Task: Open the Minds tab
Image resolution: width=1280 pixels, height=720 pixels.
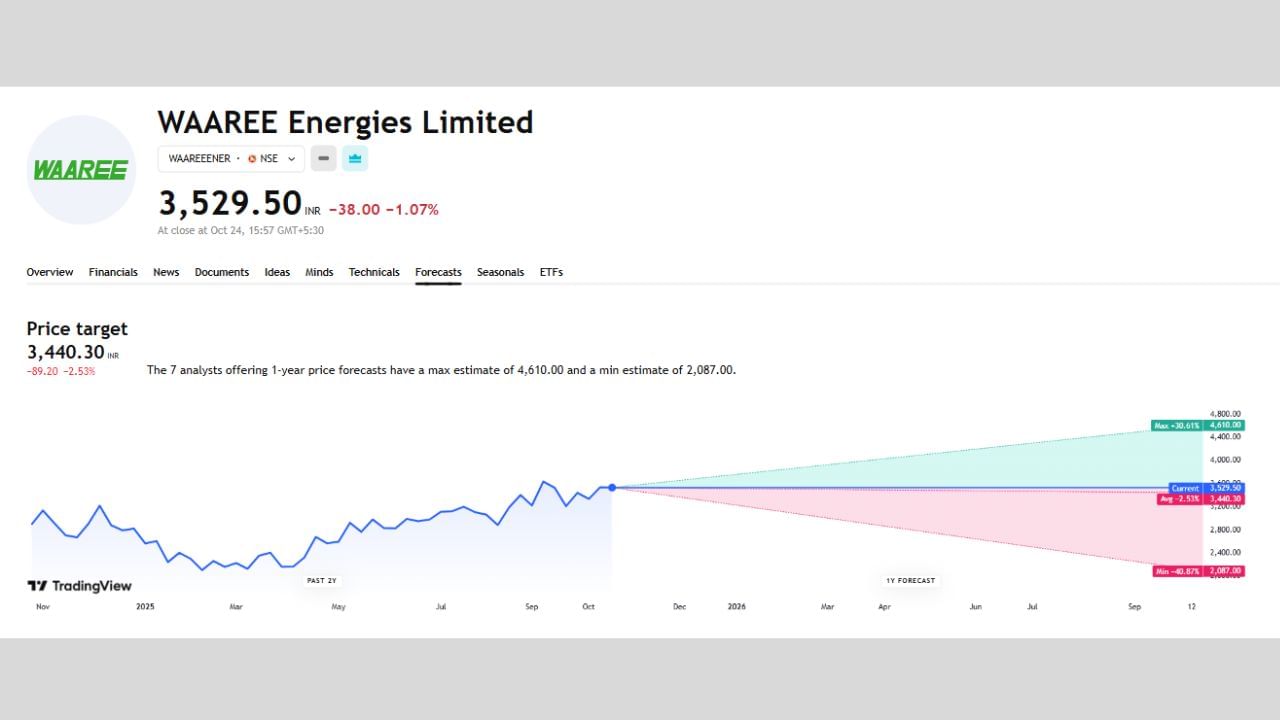Action: coord(319,271)
